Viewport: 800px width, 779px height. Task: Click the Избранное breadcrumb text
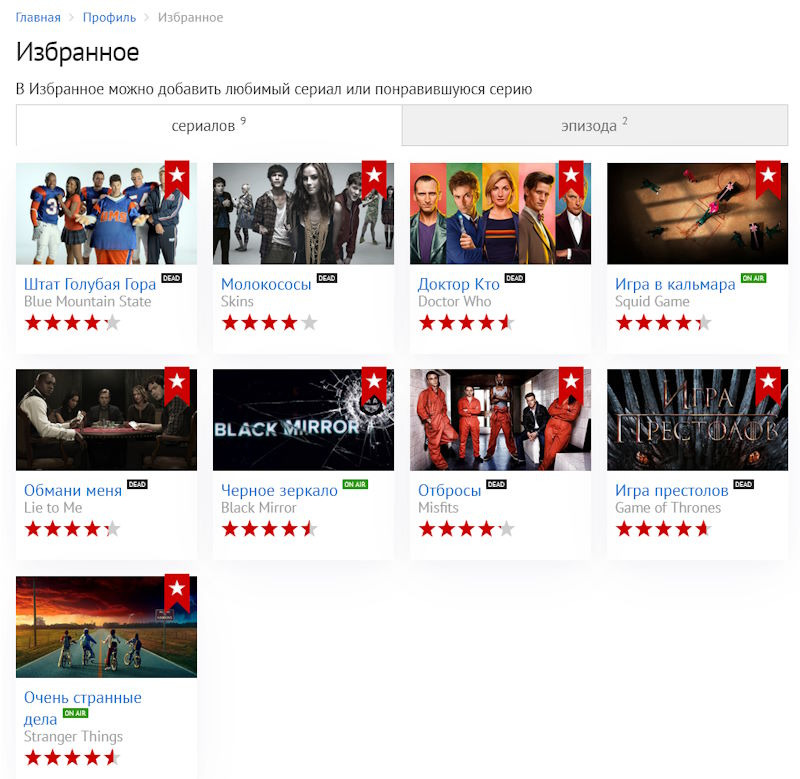click(x=190, y=17)
